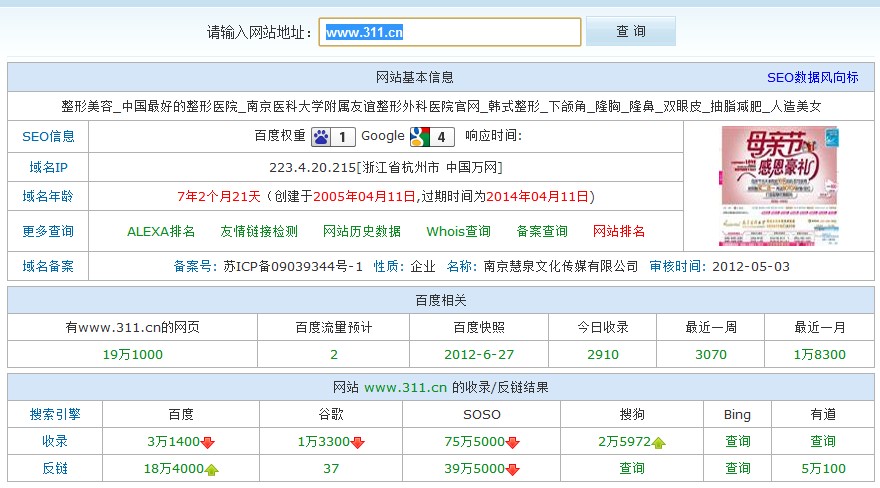Click Google indexed value 1万3300
The width and height of the screenshot is (880, 488).
click(324, 442)
